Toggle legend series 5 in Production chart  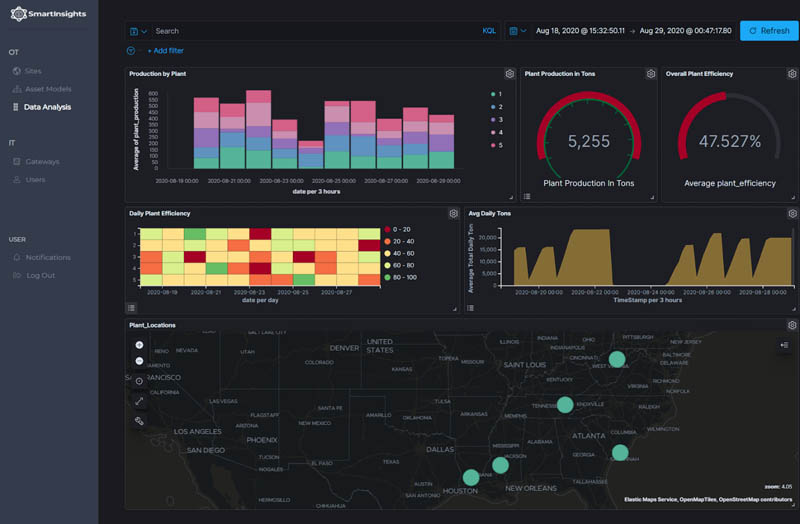(496, 145)
